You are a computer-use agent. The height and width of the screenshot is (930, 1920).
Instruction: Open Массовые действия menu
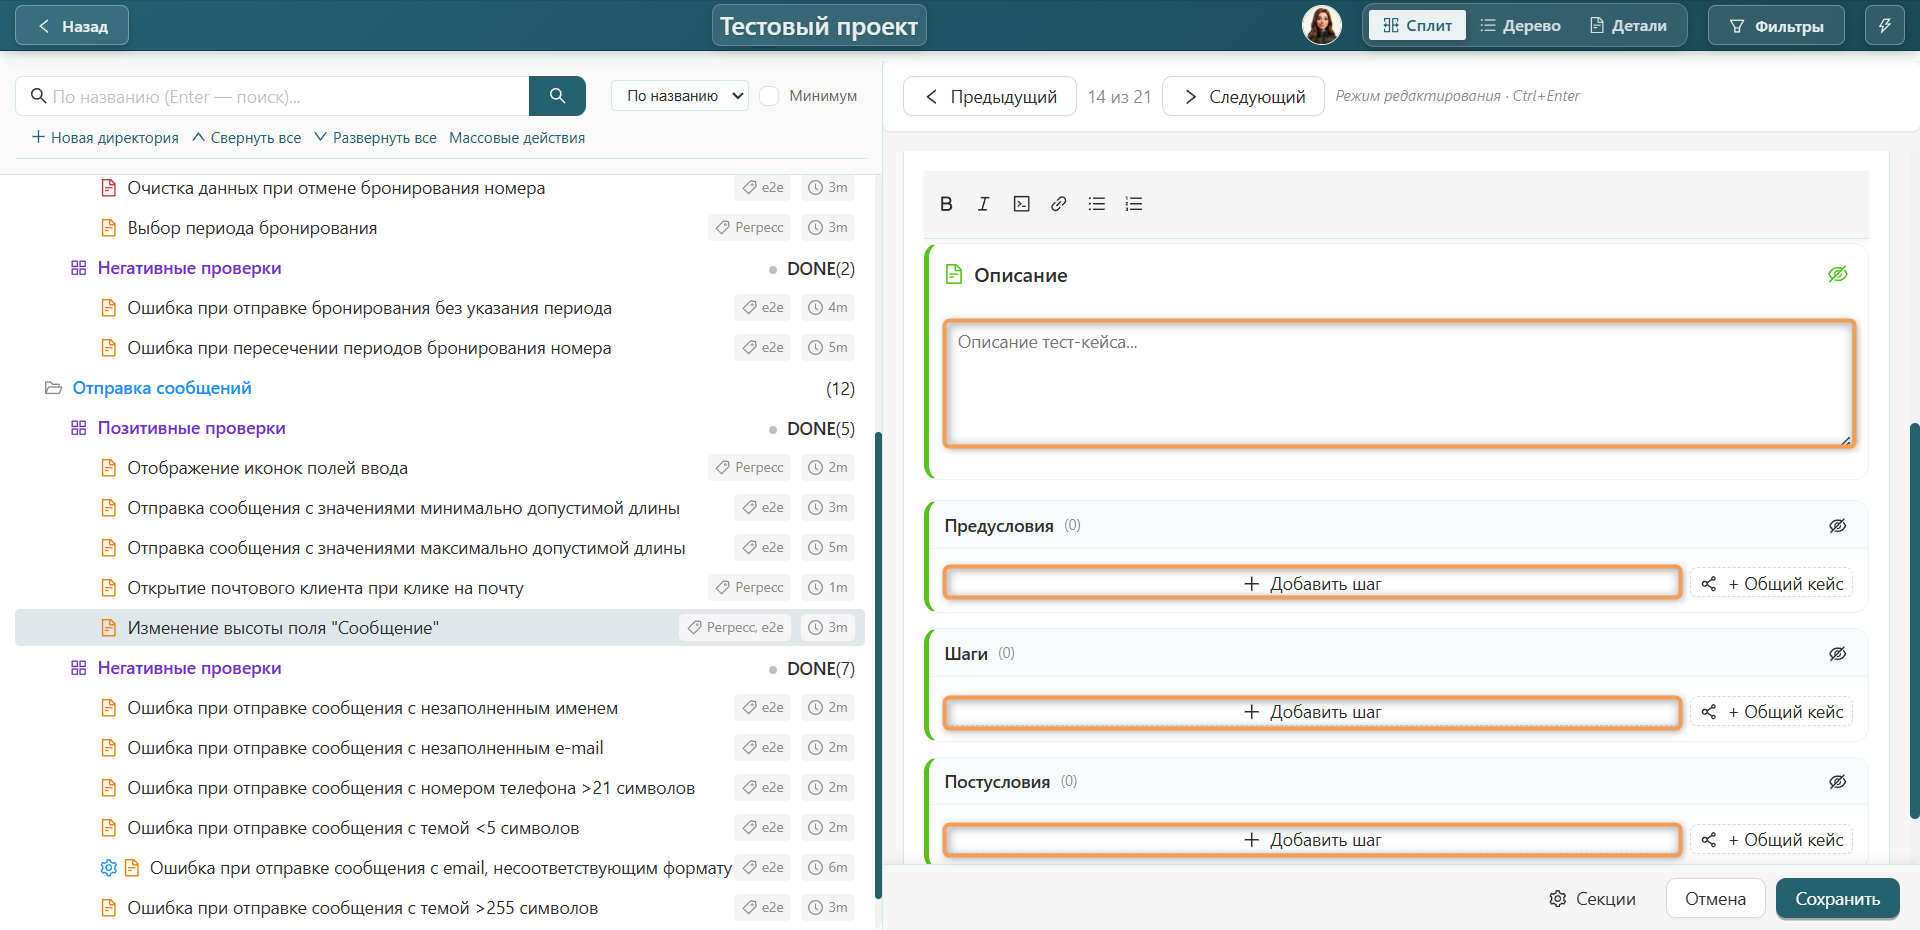517,138
